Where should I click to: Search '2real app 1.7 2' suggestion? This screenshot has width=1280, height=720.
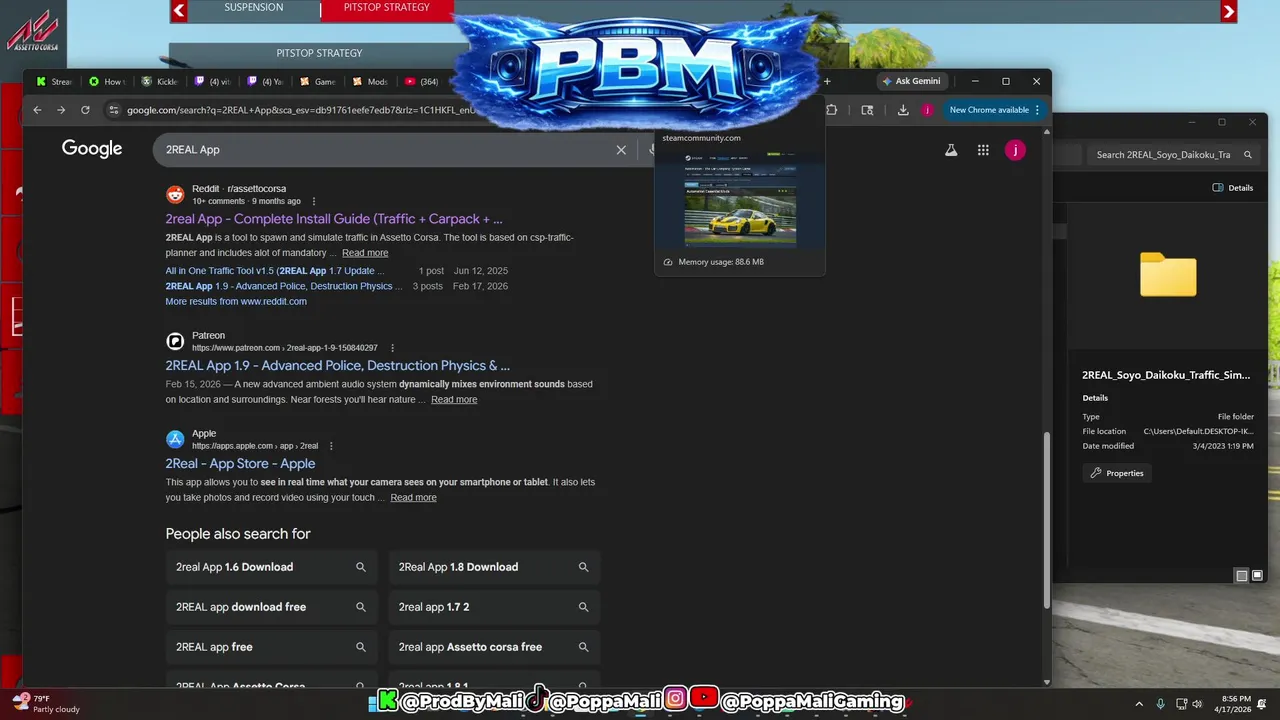(494, 607)
